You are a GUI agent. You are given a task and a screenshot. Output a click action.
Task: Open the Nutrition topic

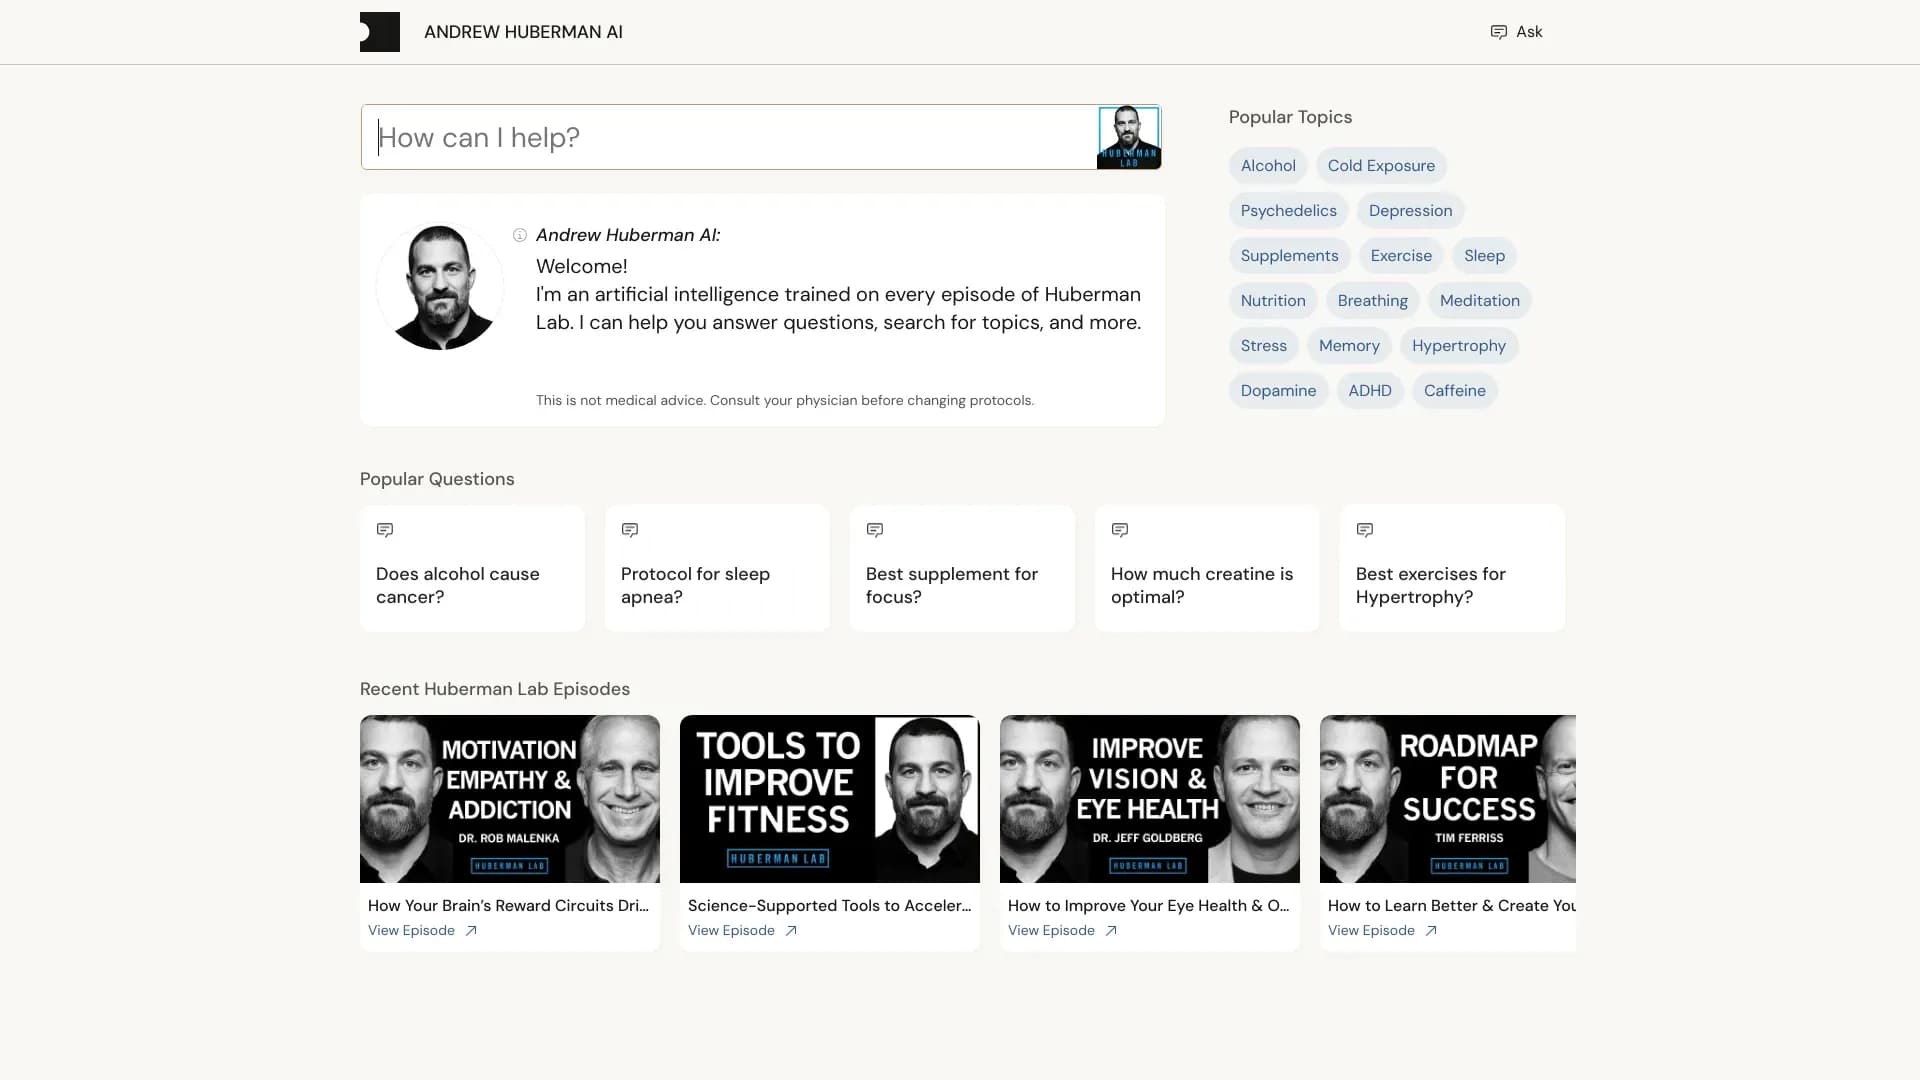(1273, 301)
